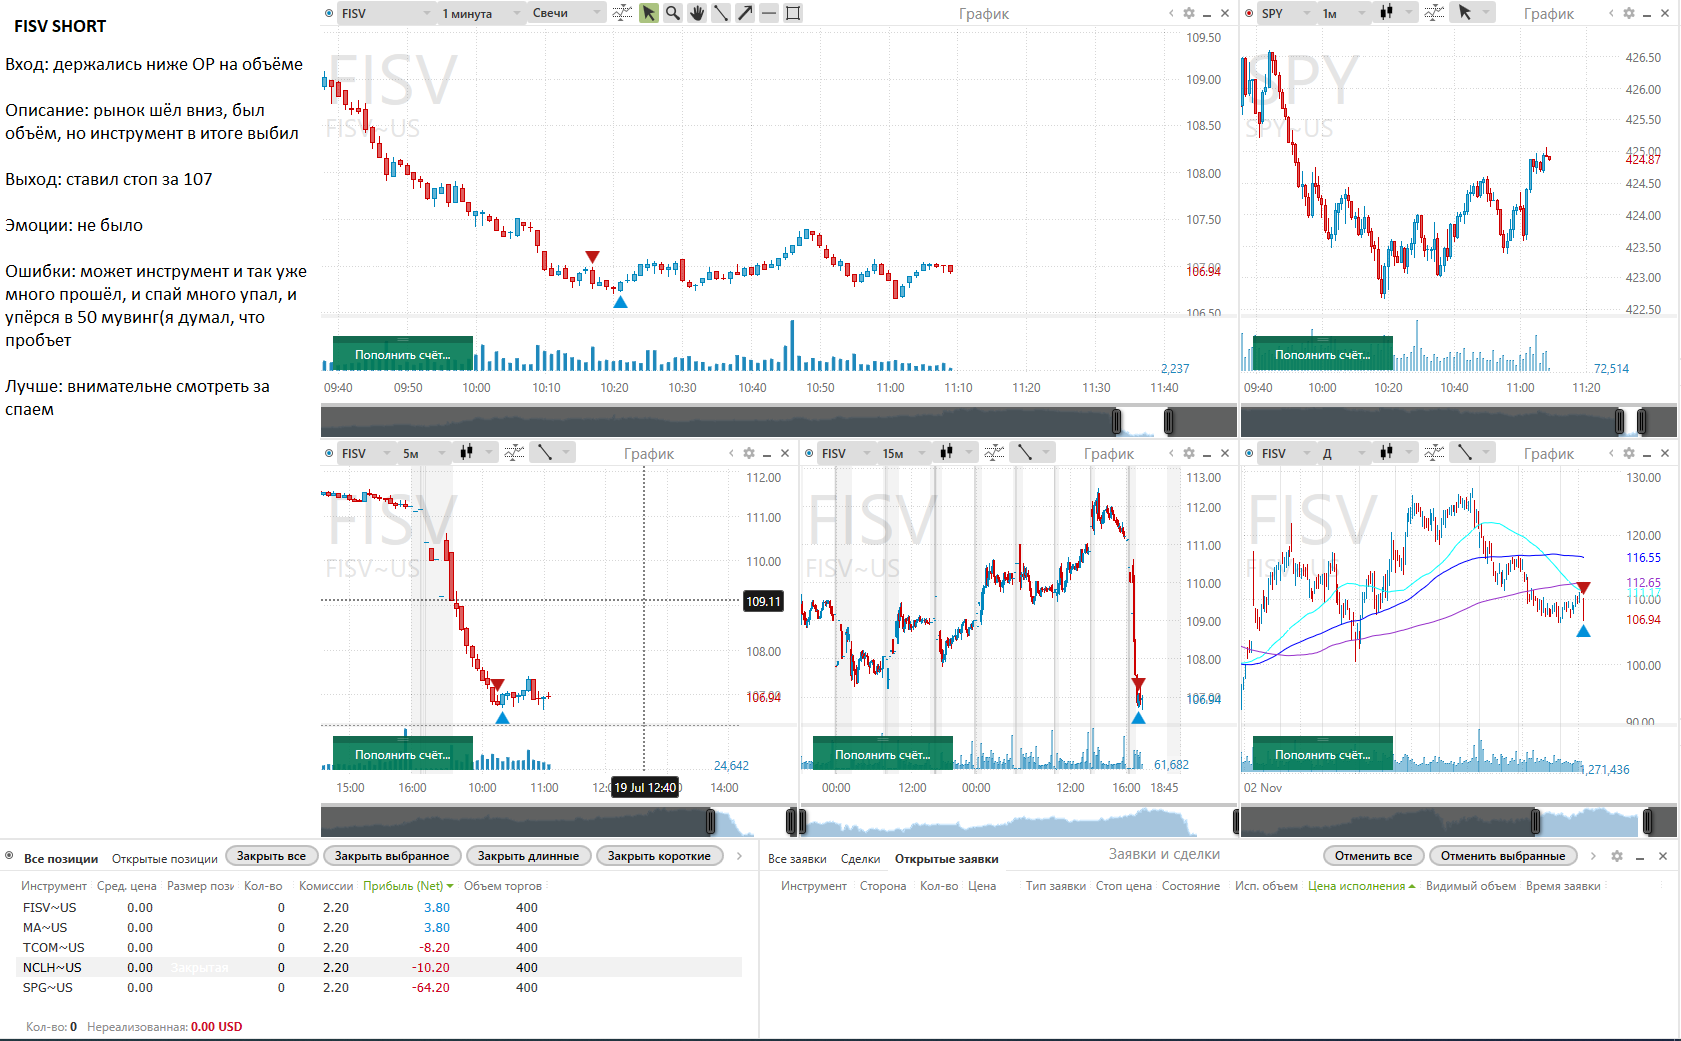1681x1041 pixels.
Task: Toggle link radio beside Все позиции
Action: (9, 856)
